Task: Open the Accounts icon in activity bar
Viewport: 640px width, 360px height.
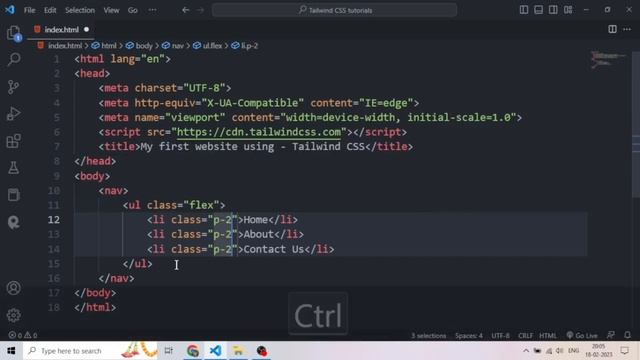Action: click(x=13, y=288)
